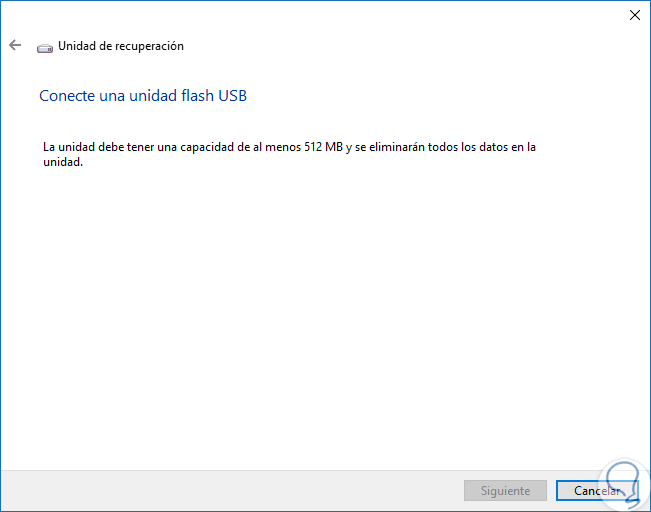Screen dimensions: 651x512
Task: Click the "512 MB" text in description
Action: point(322,147)
